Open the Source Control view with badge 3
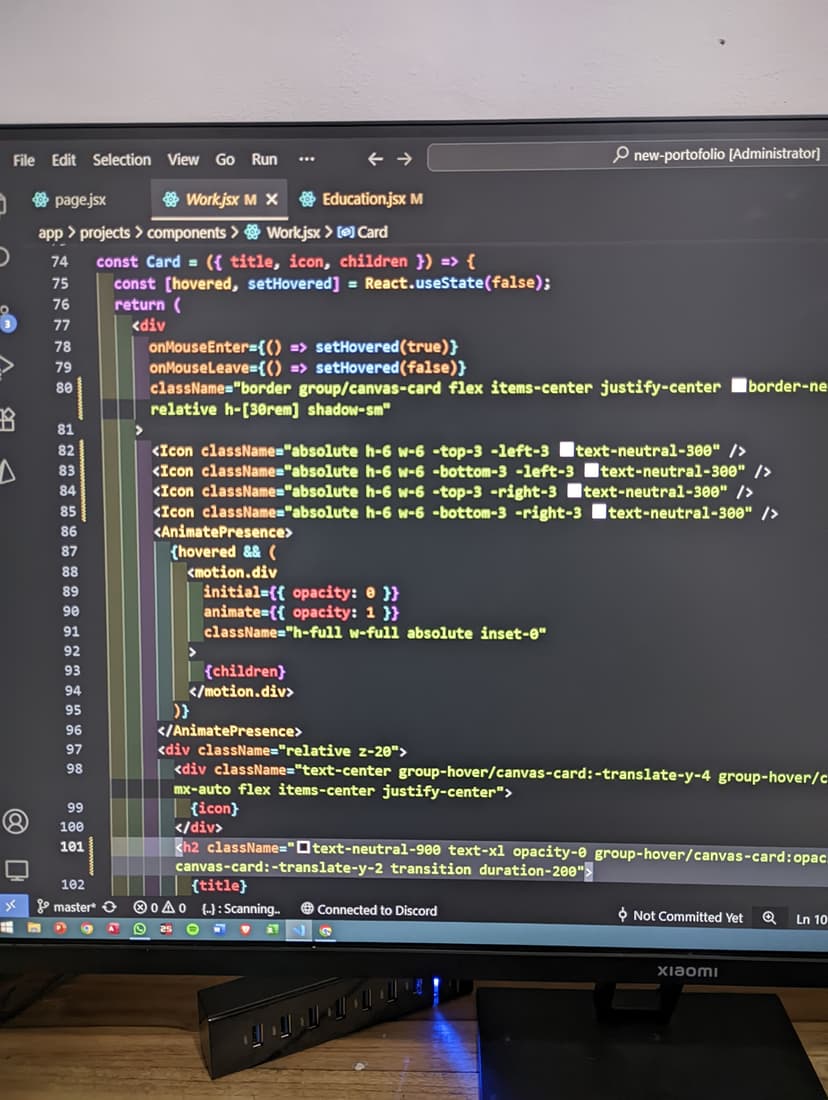828x1100 pixels. 6,319
